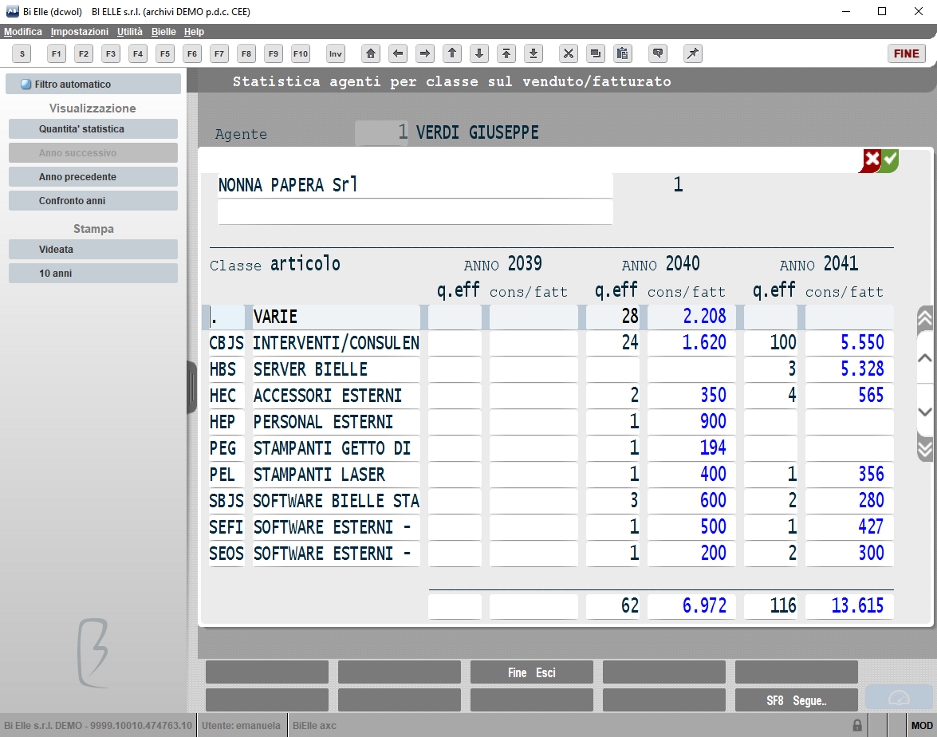Click the Inv toolbar button
This screenshot has width=937, height=737.
336,54
